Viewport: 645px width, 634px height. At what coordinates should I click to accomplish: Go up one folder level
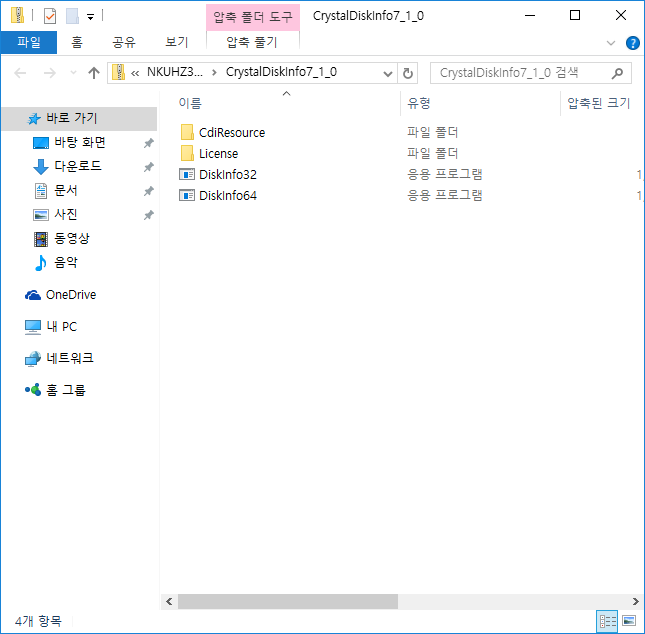point(94,73)
